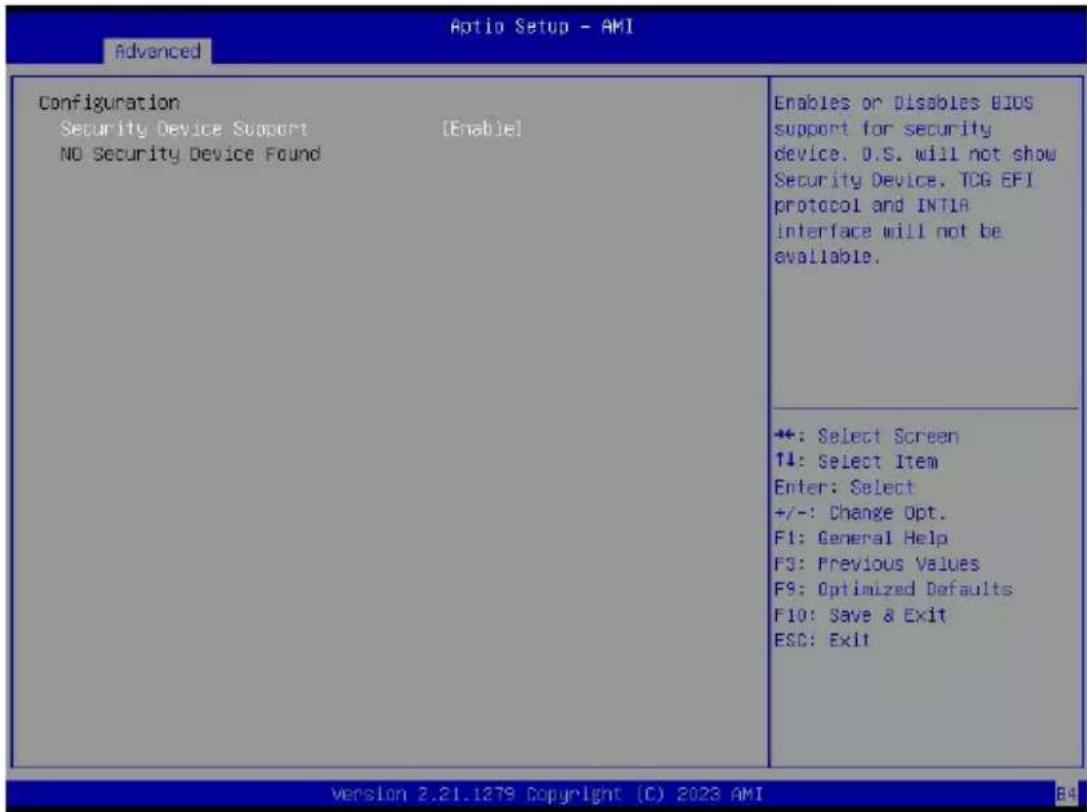The height and width of the screenshot is (812, 1087).
Task: Click the Aptio Setup - AMI title
Action: (x=541, y=26)
